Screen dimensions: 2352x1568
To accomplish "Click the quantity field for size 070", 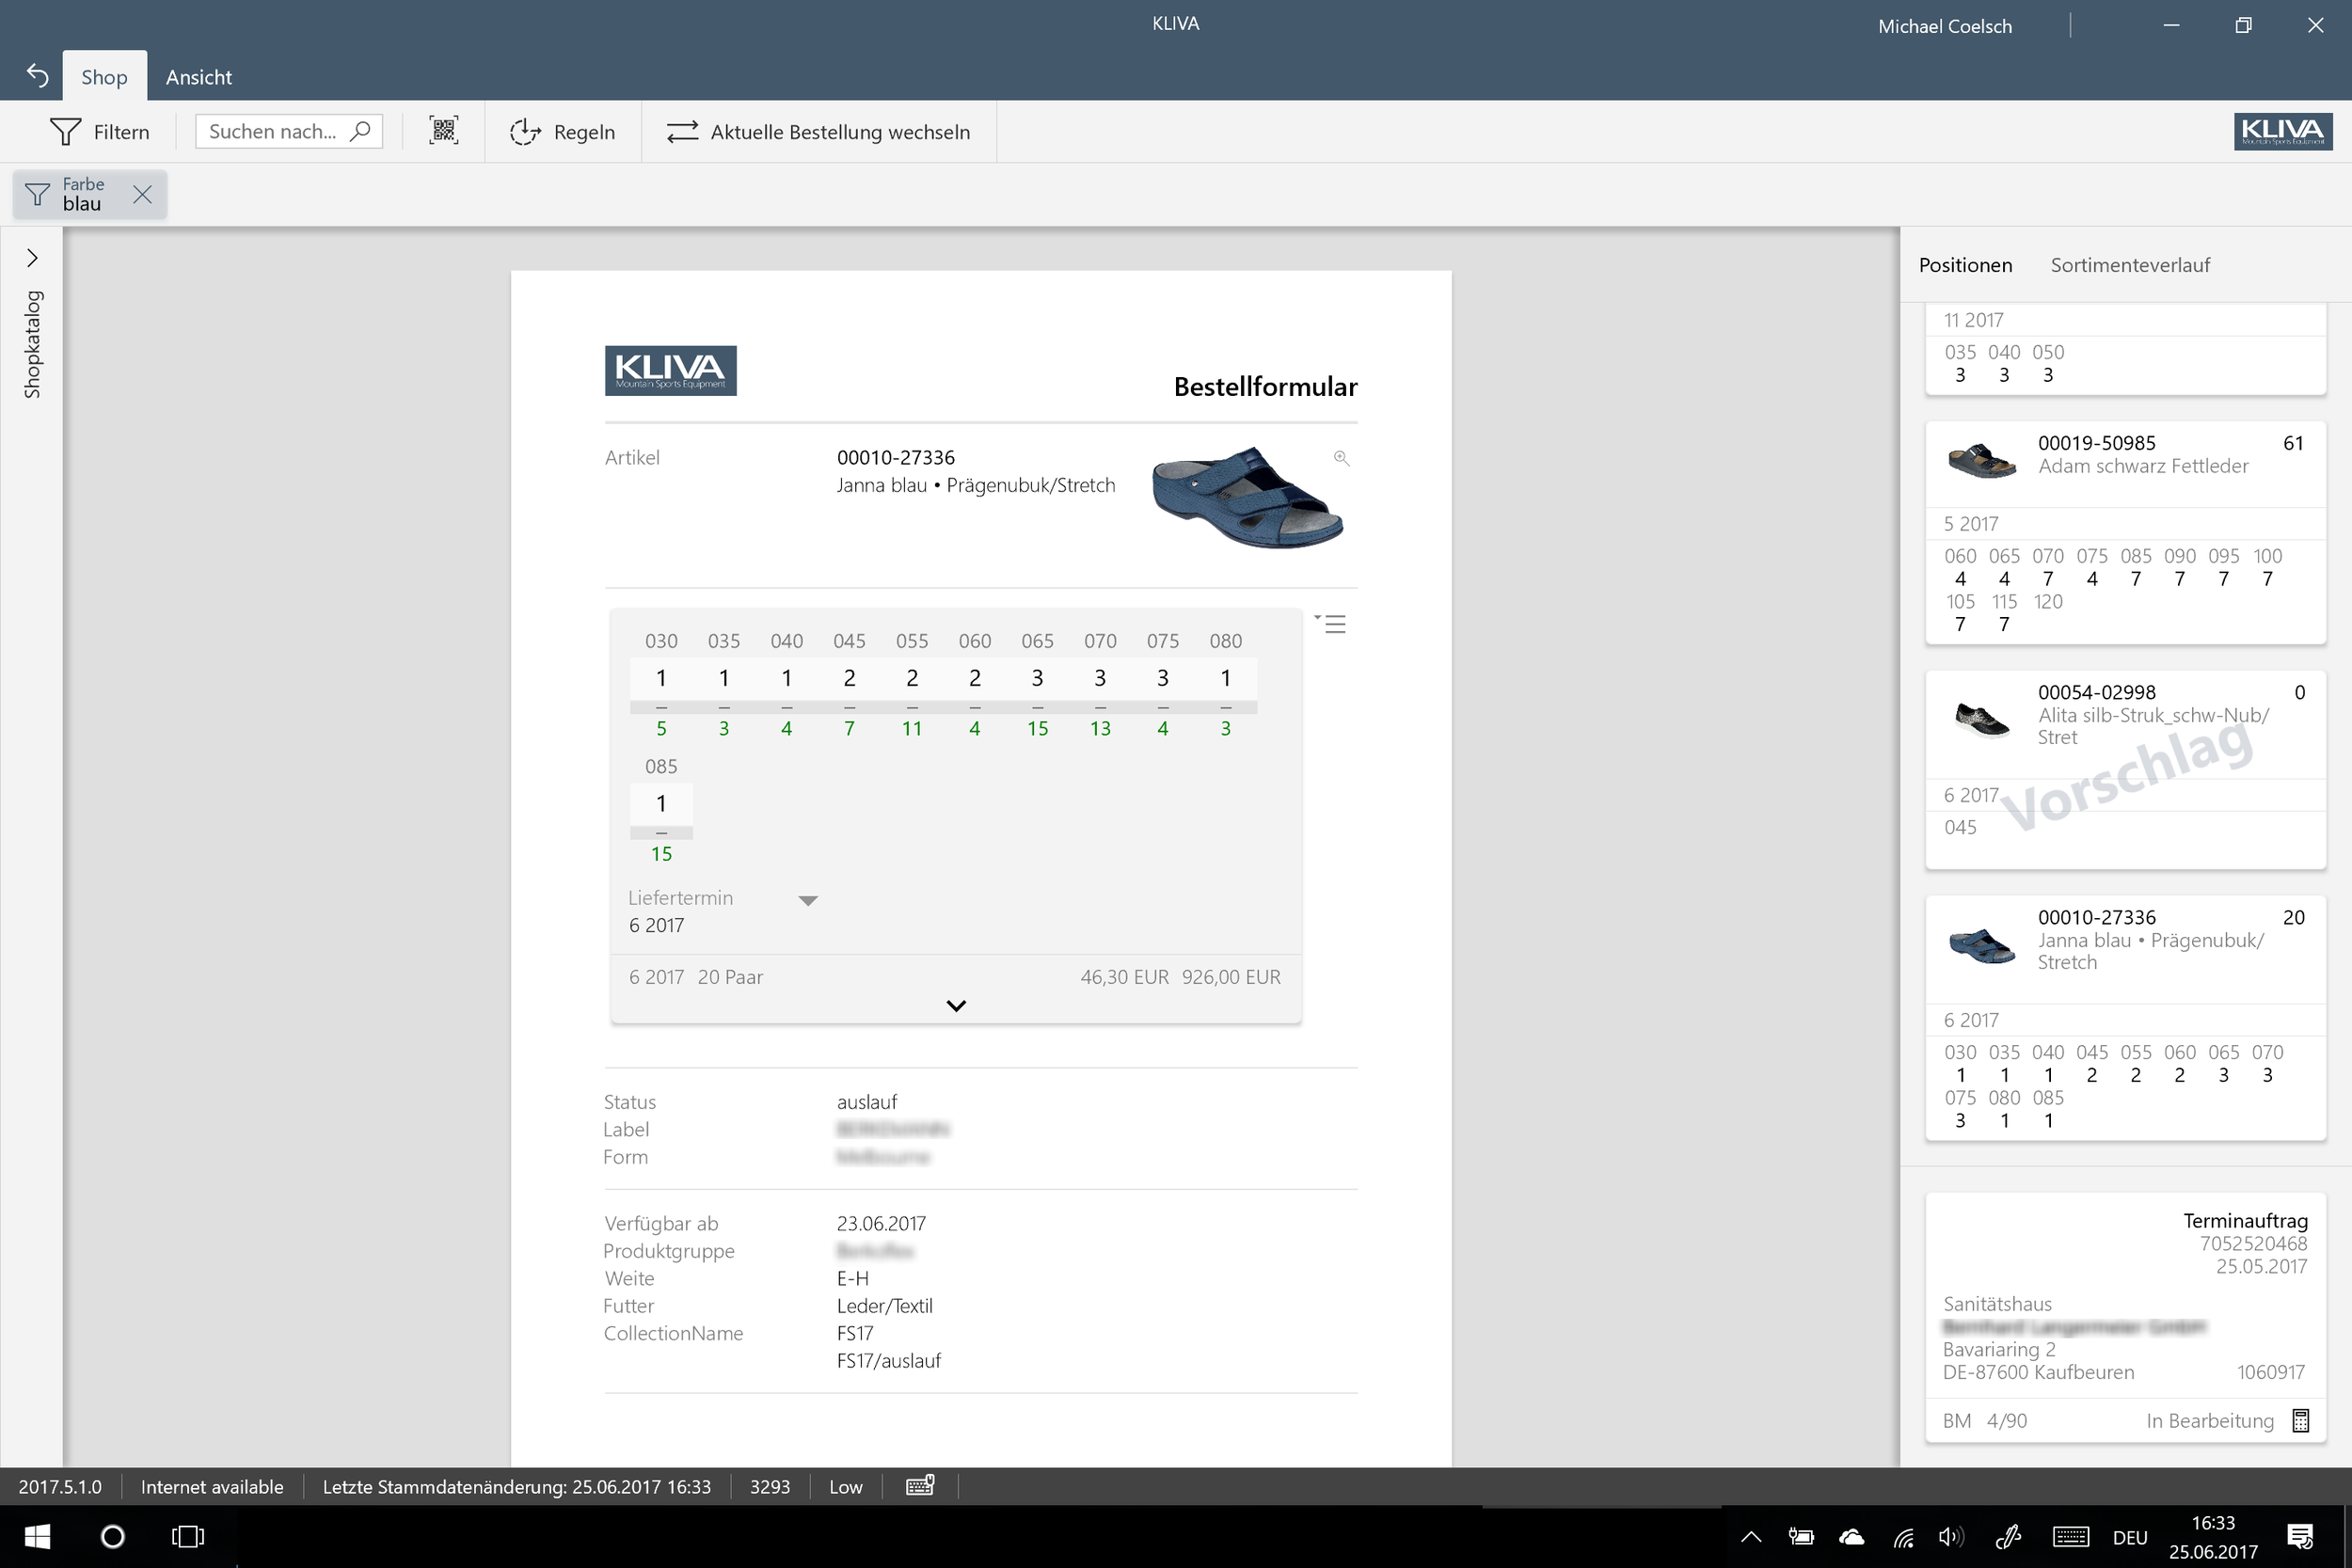I will coord(1100,678).
